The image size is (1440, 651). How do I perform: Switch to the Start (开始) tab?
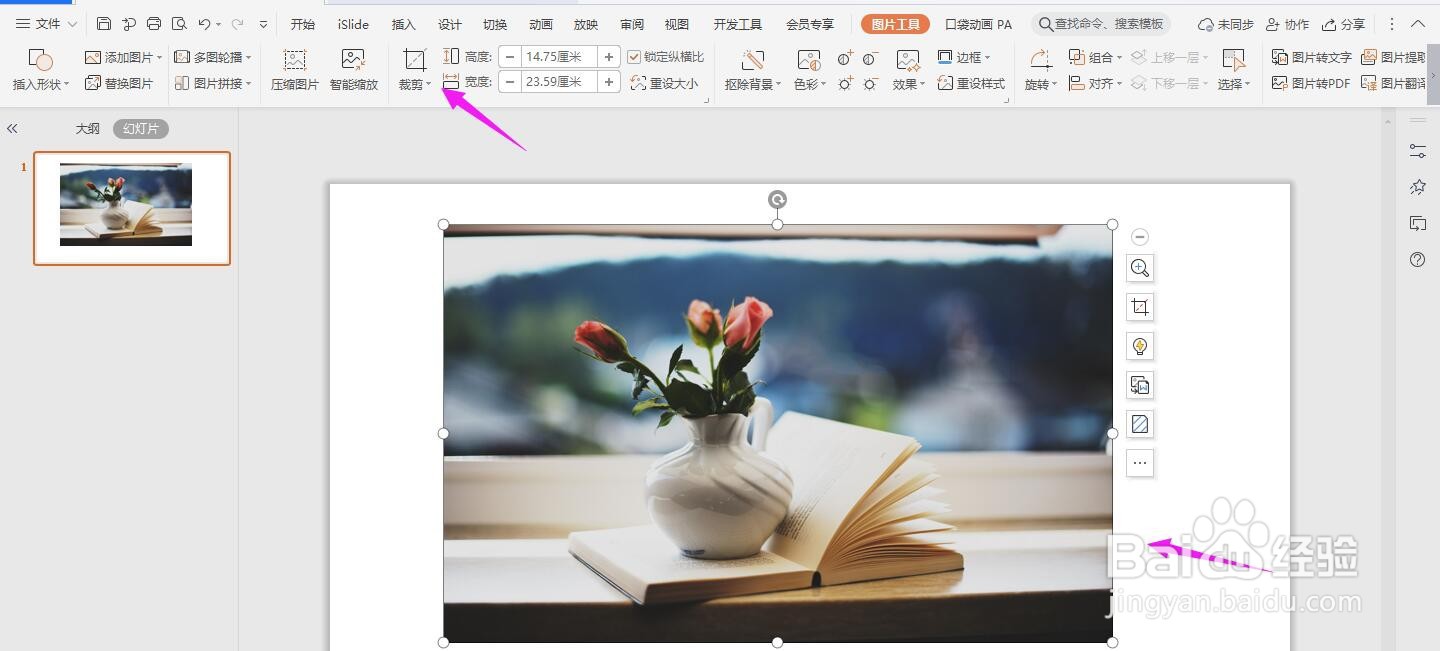[302, 24]
